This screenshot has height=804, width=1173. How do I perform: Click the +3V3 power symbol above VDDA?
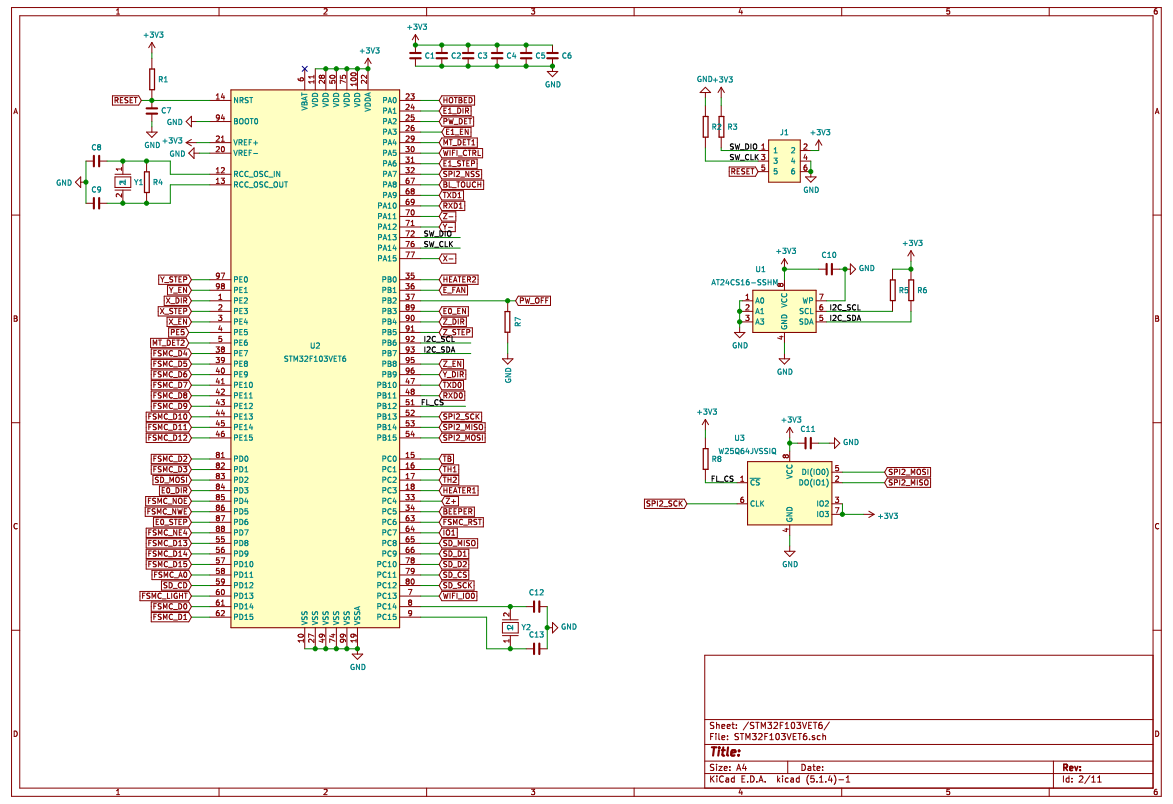[368, 58]
